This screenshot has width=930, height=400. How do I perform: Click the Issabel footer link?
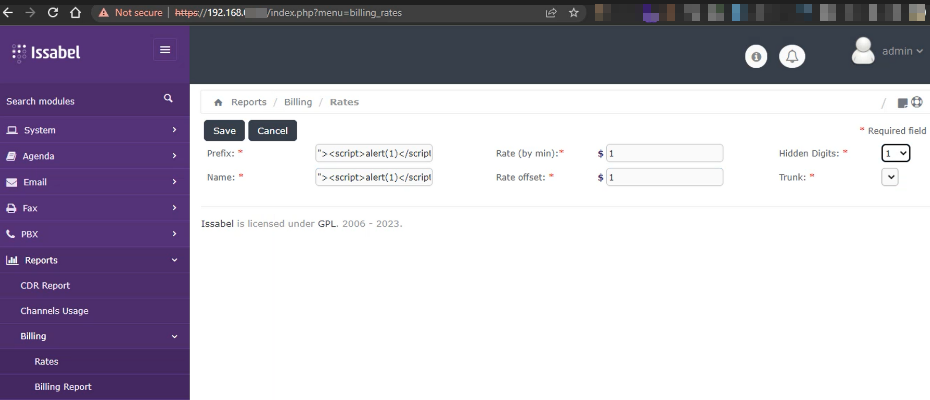coord(218,224)
